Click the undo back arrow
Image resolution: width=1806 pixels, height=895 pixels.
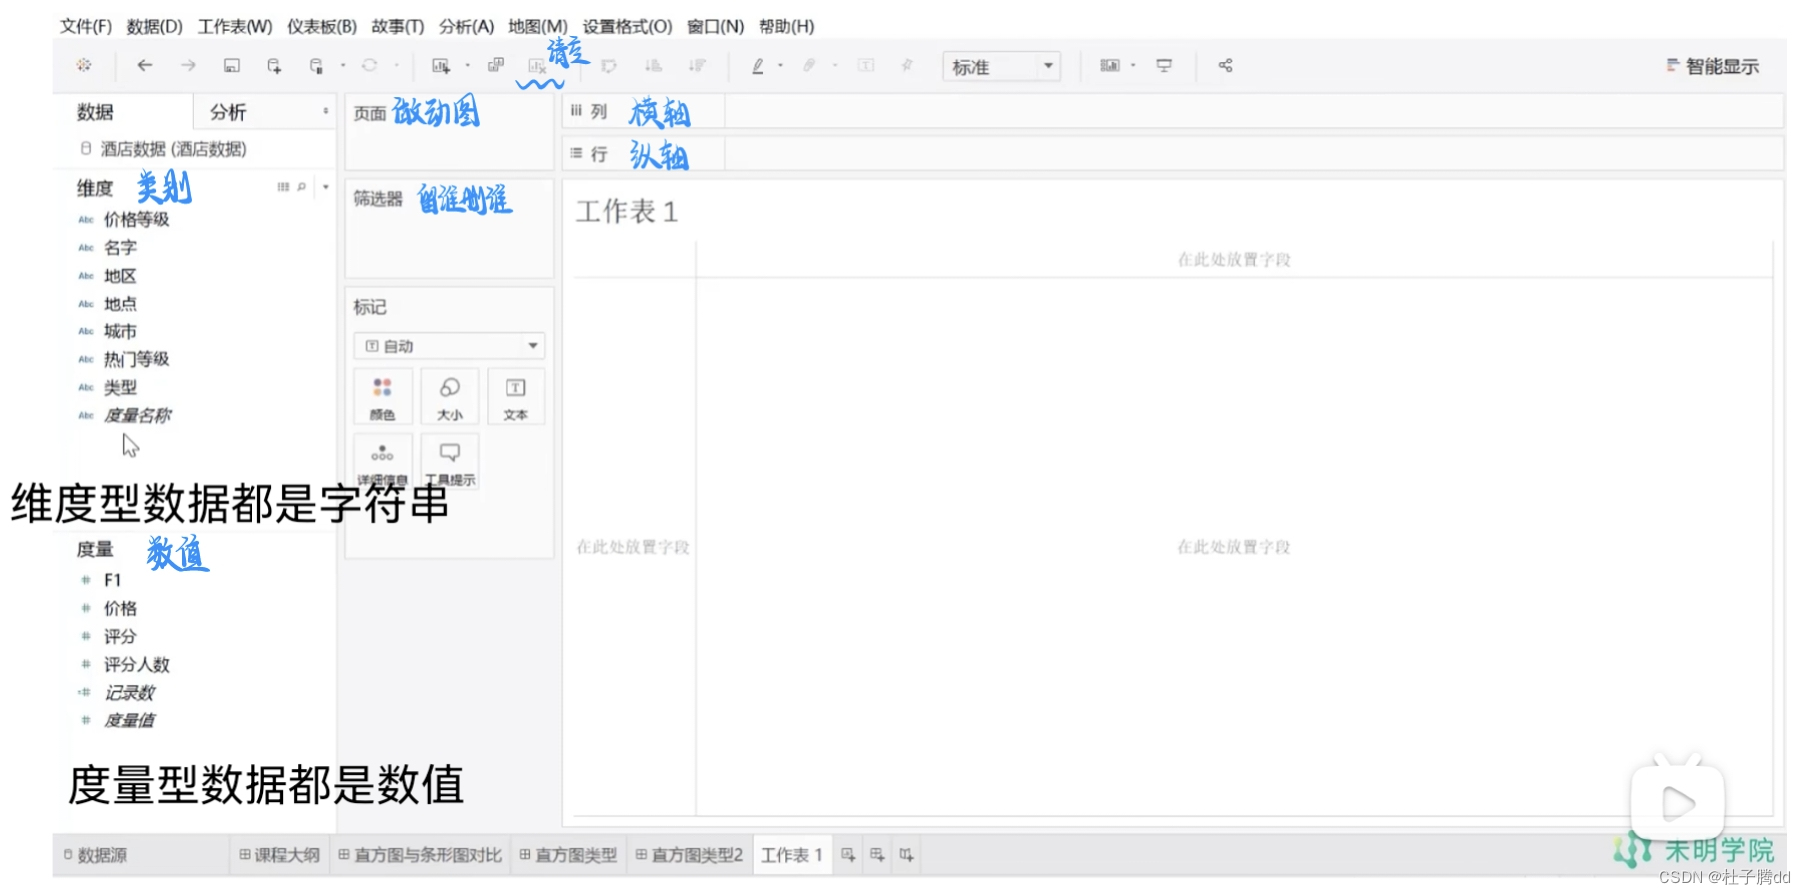(145, 65)
